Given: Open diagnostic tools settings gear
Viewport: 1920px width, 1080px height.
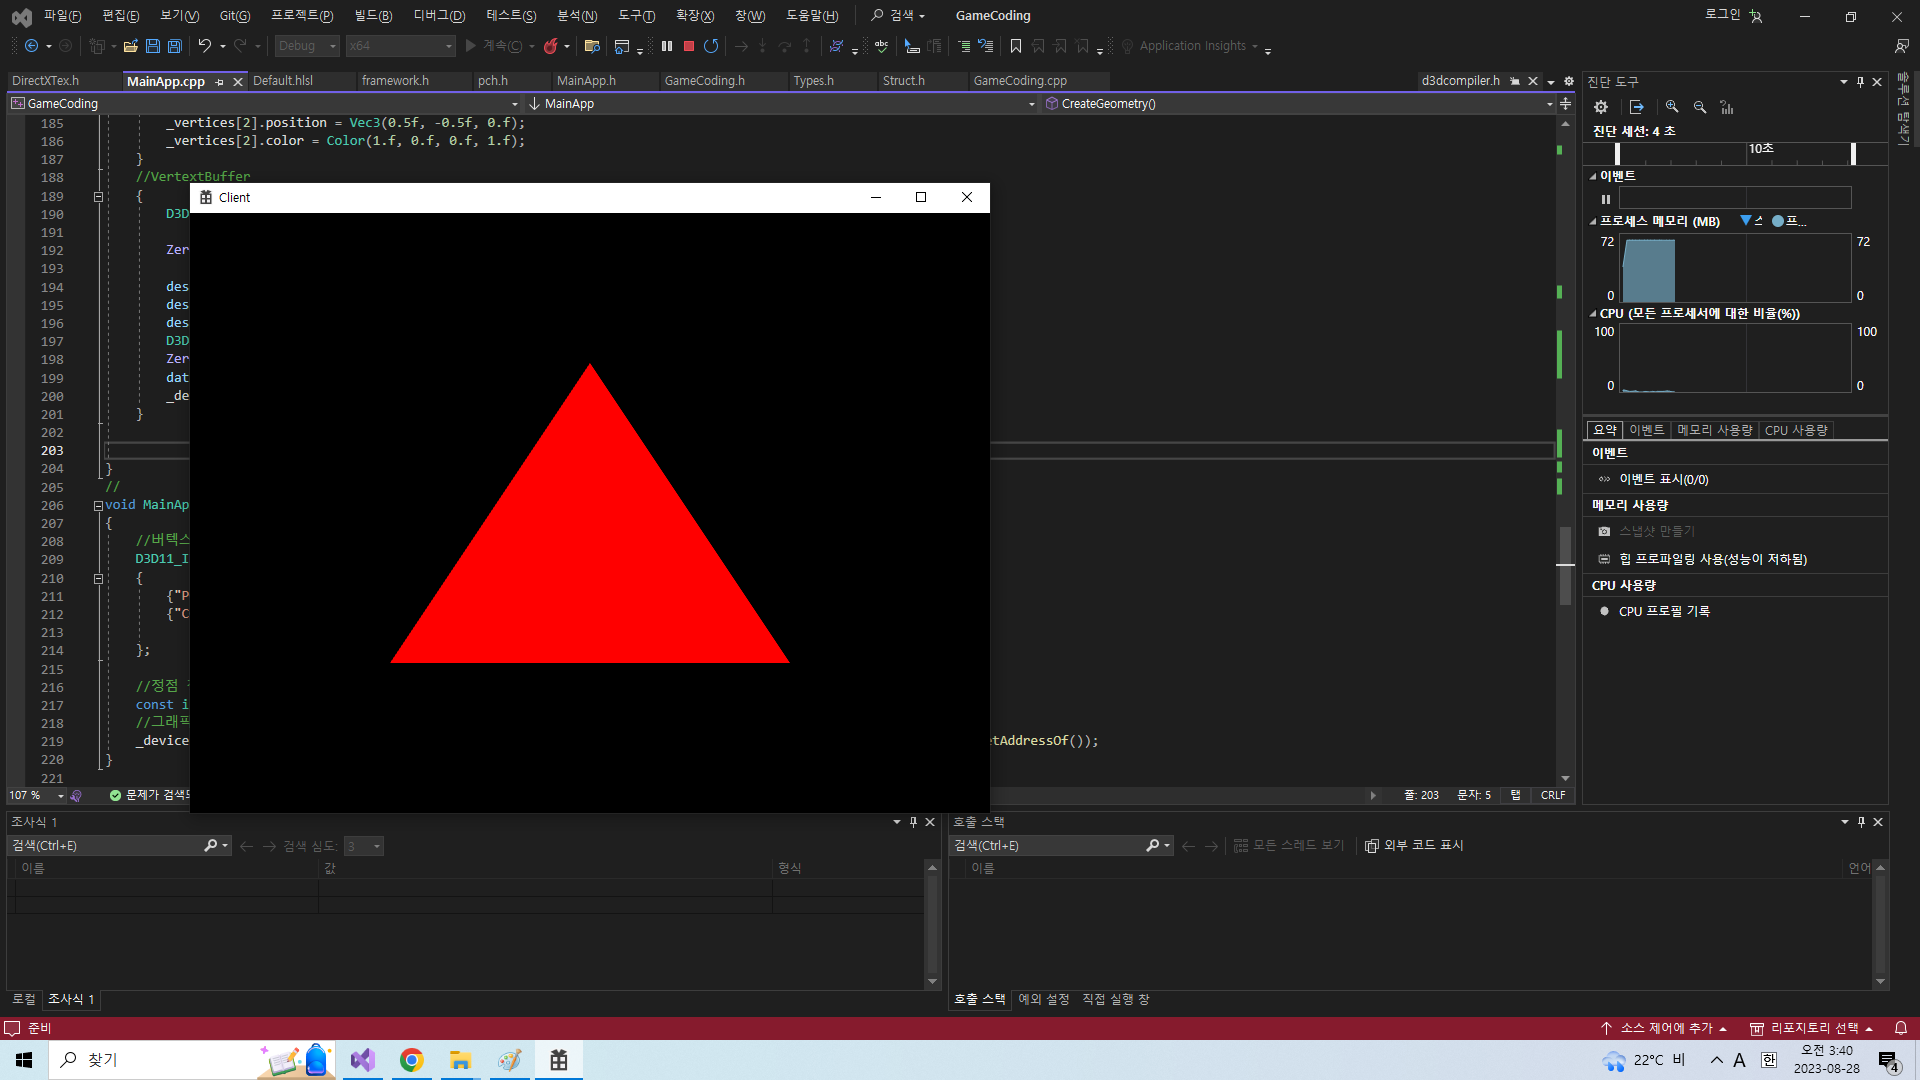Looking at the screenshot, I should pos(1601,107).
